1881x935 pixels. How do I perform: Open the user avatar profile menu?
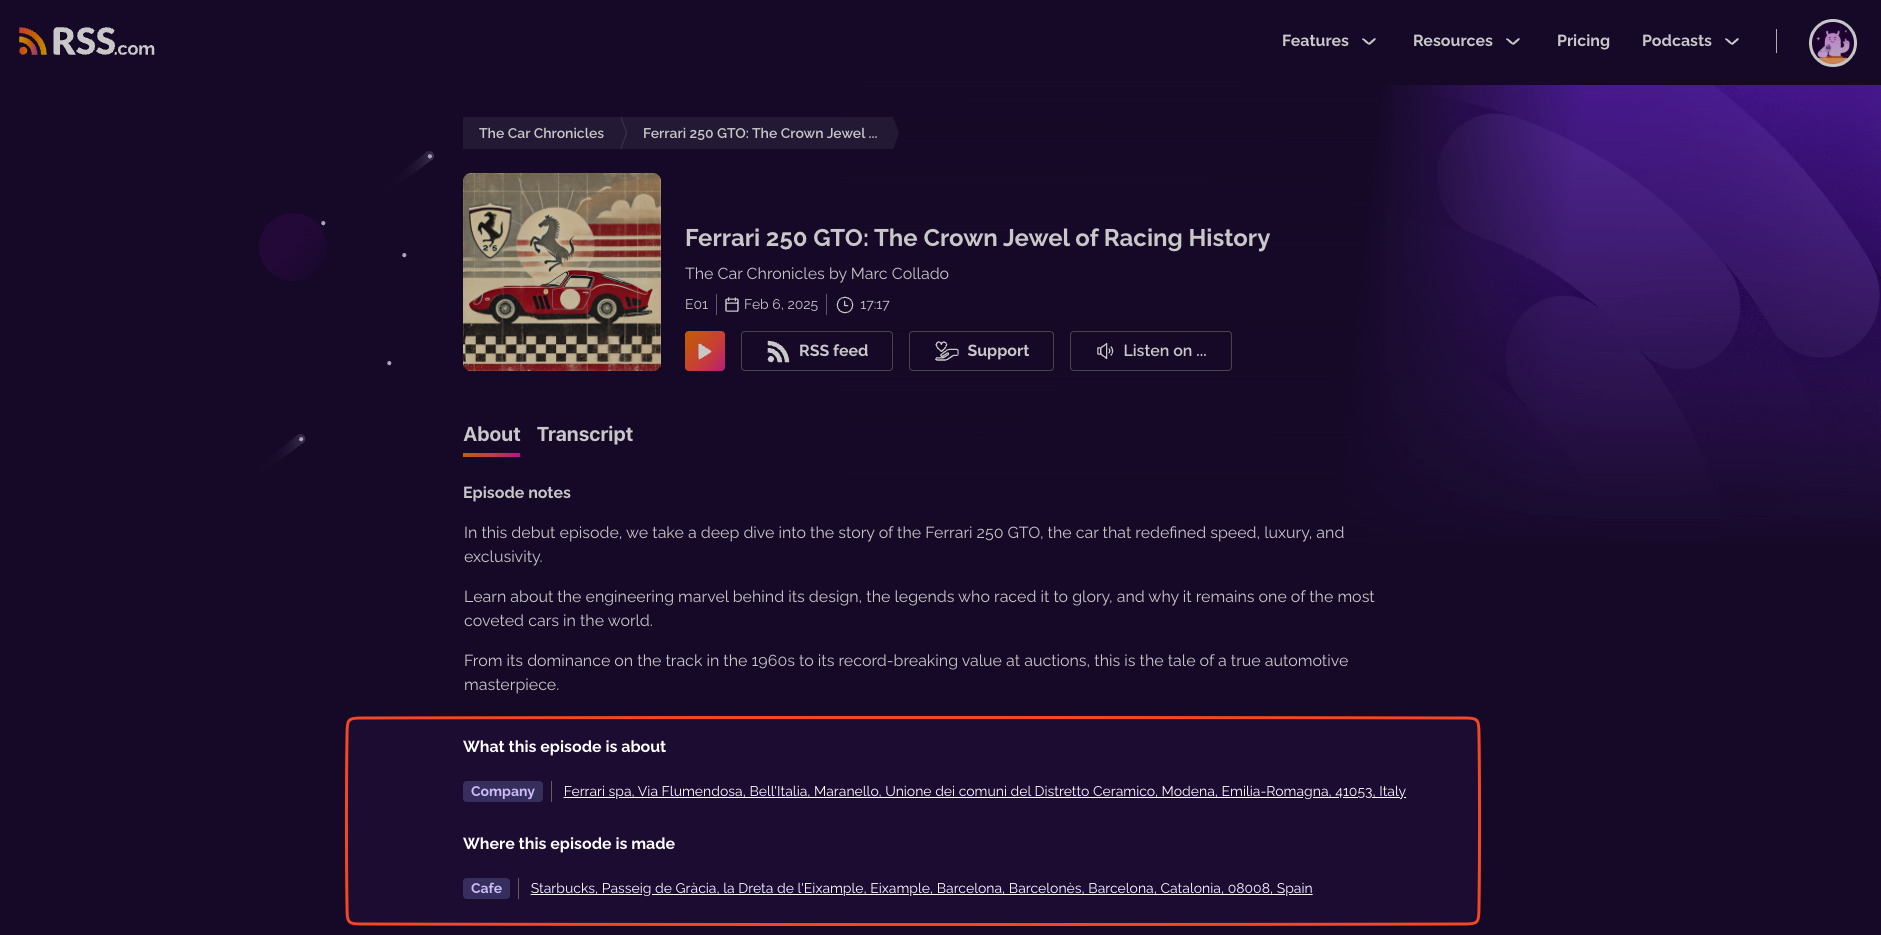(x=1832, y=43)
